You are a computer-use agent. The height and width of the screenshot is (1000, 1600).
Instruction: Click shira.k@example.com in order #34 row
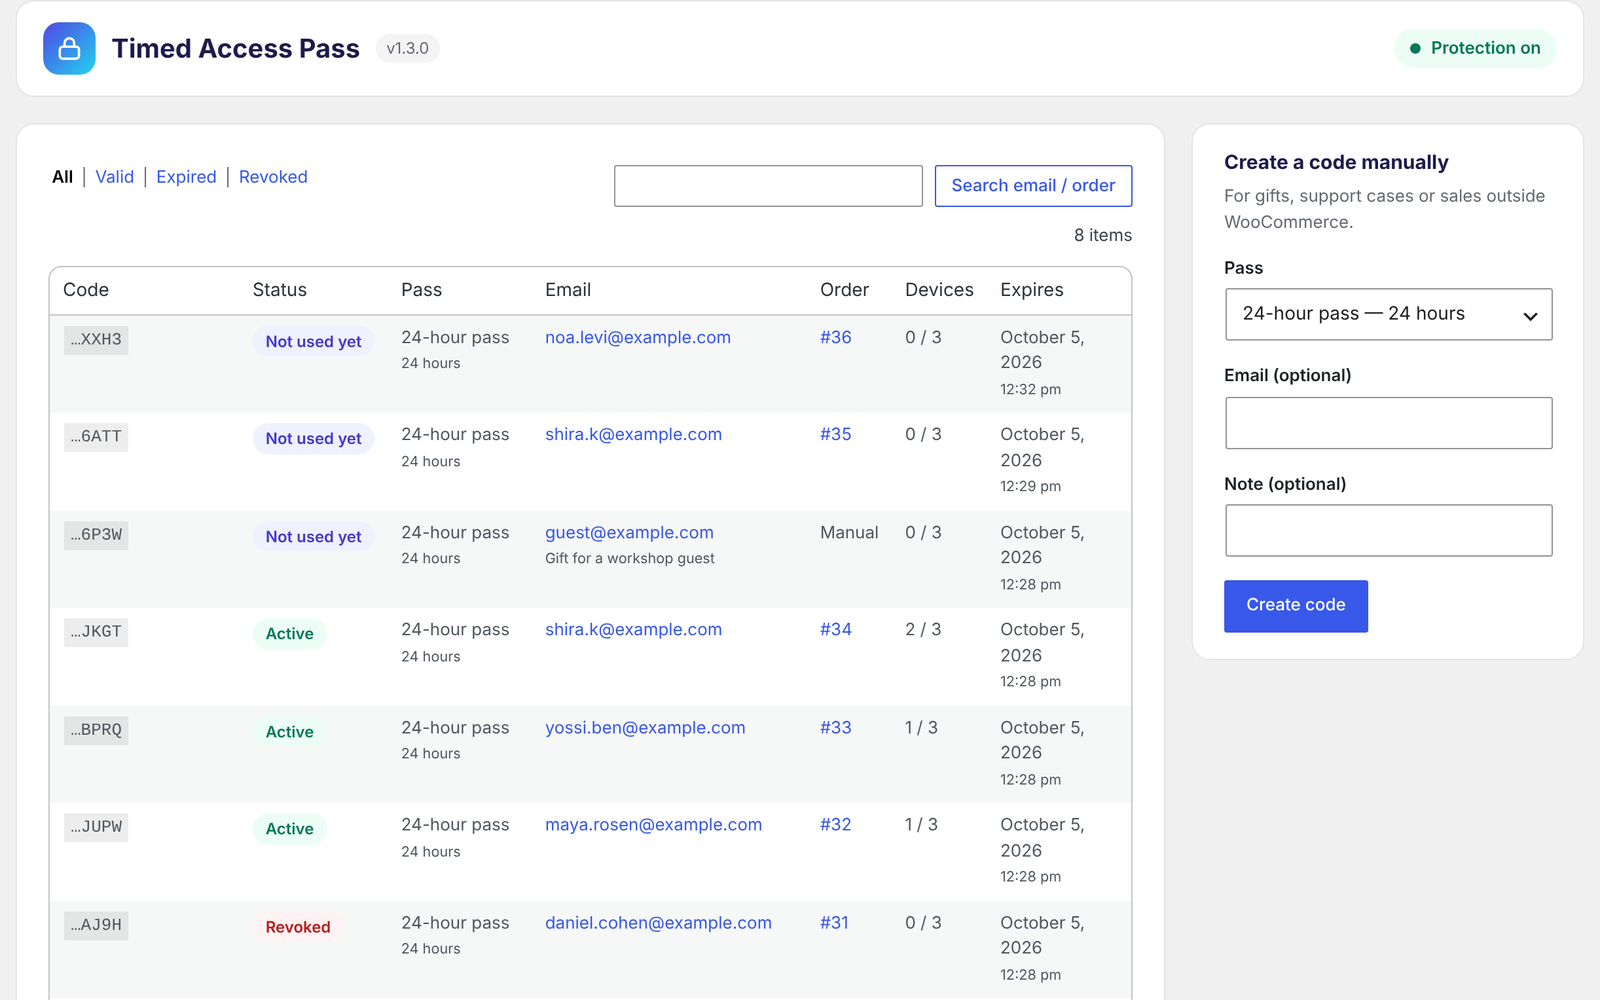[633, 630]
